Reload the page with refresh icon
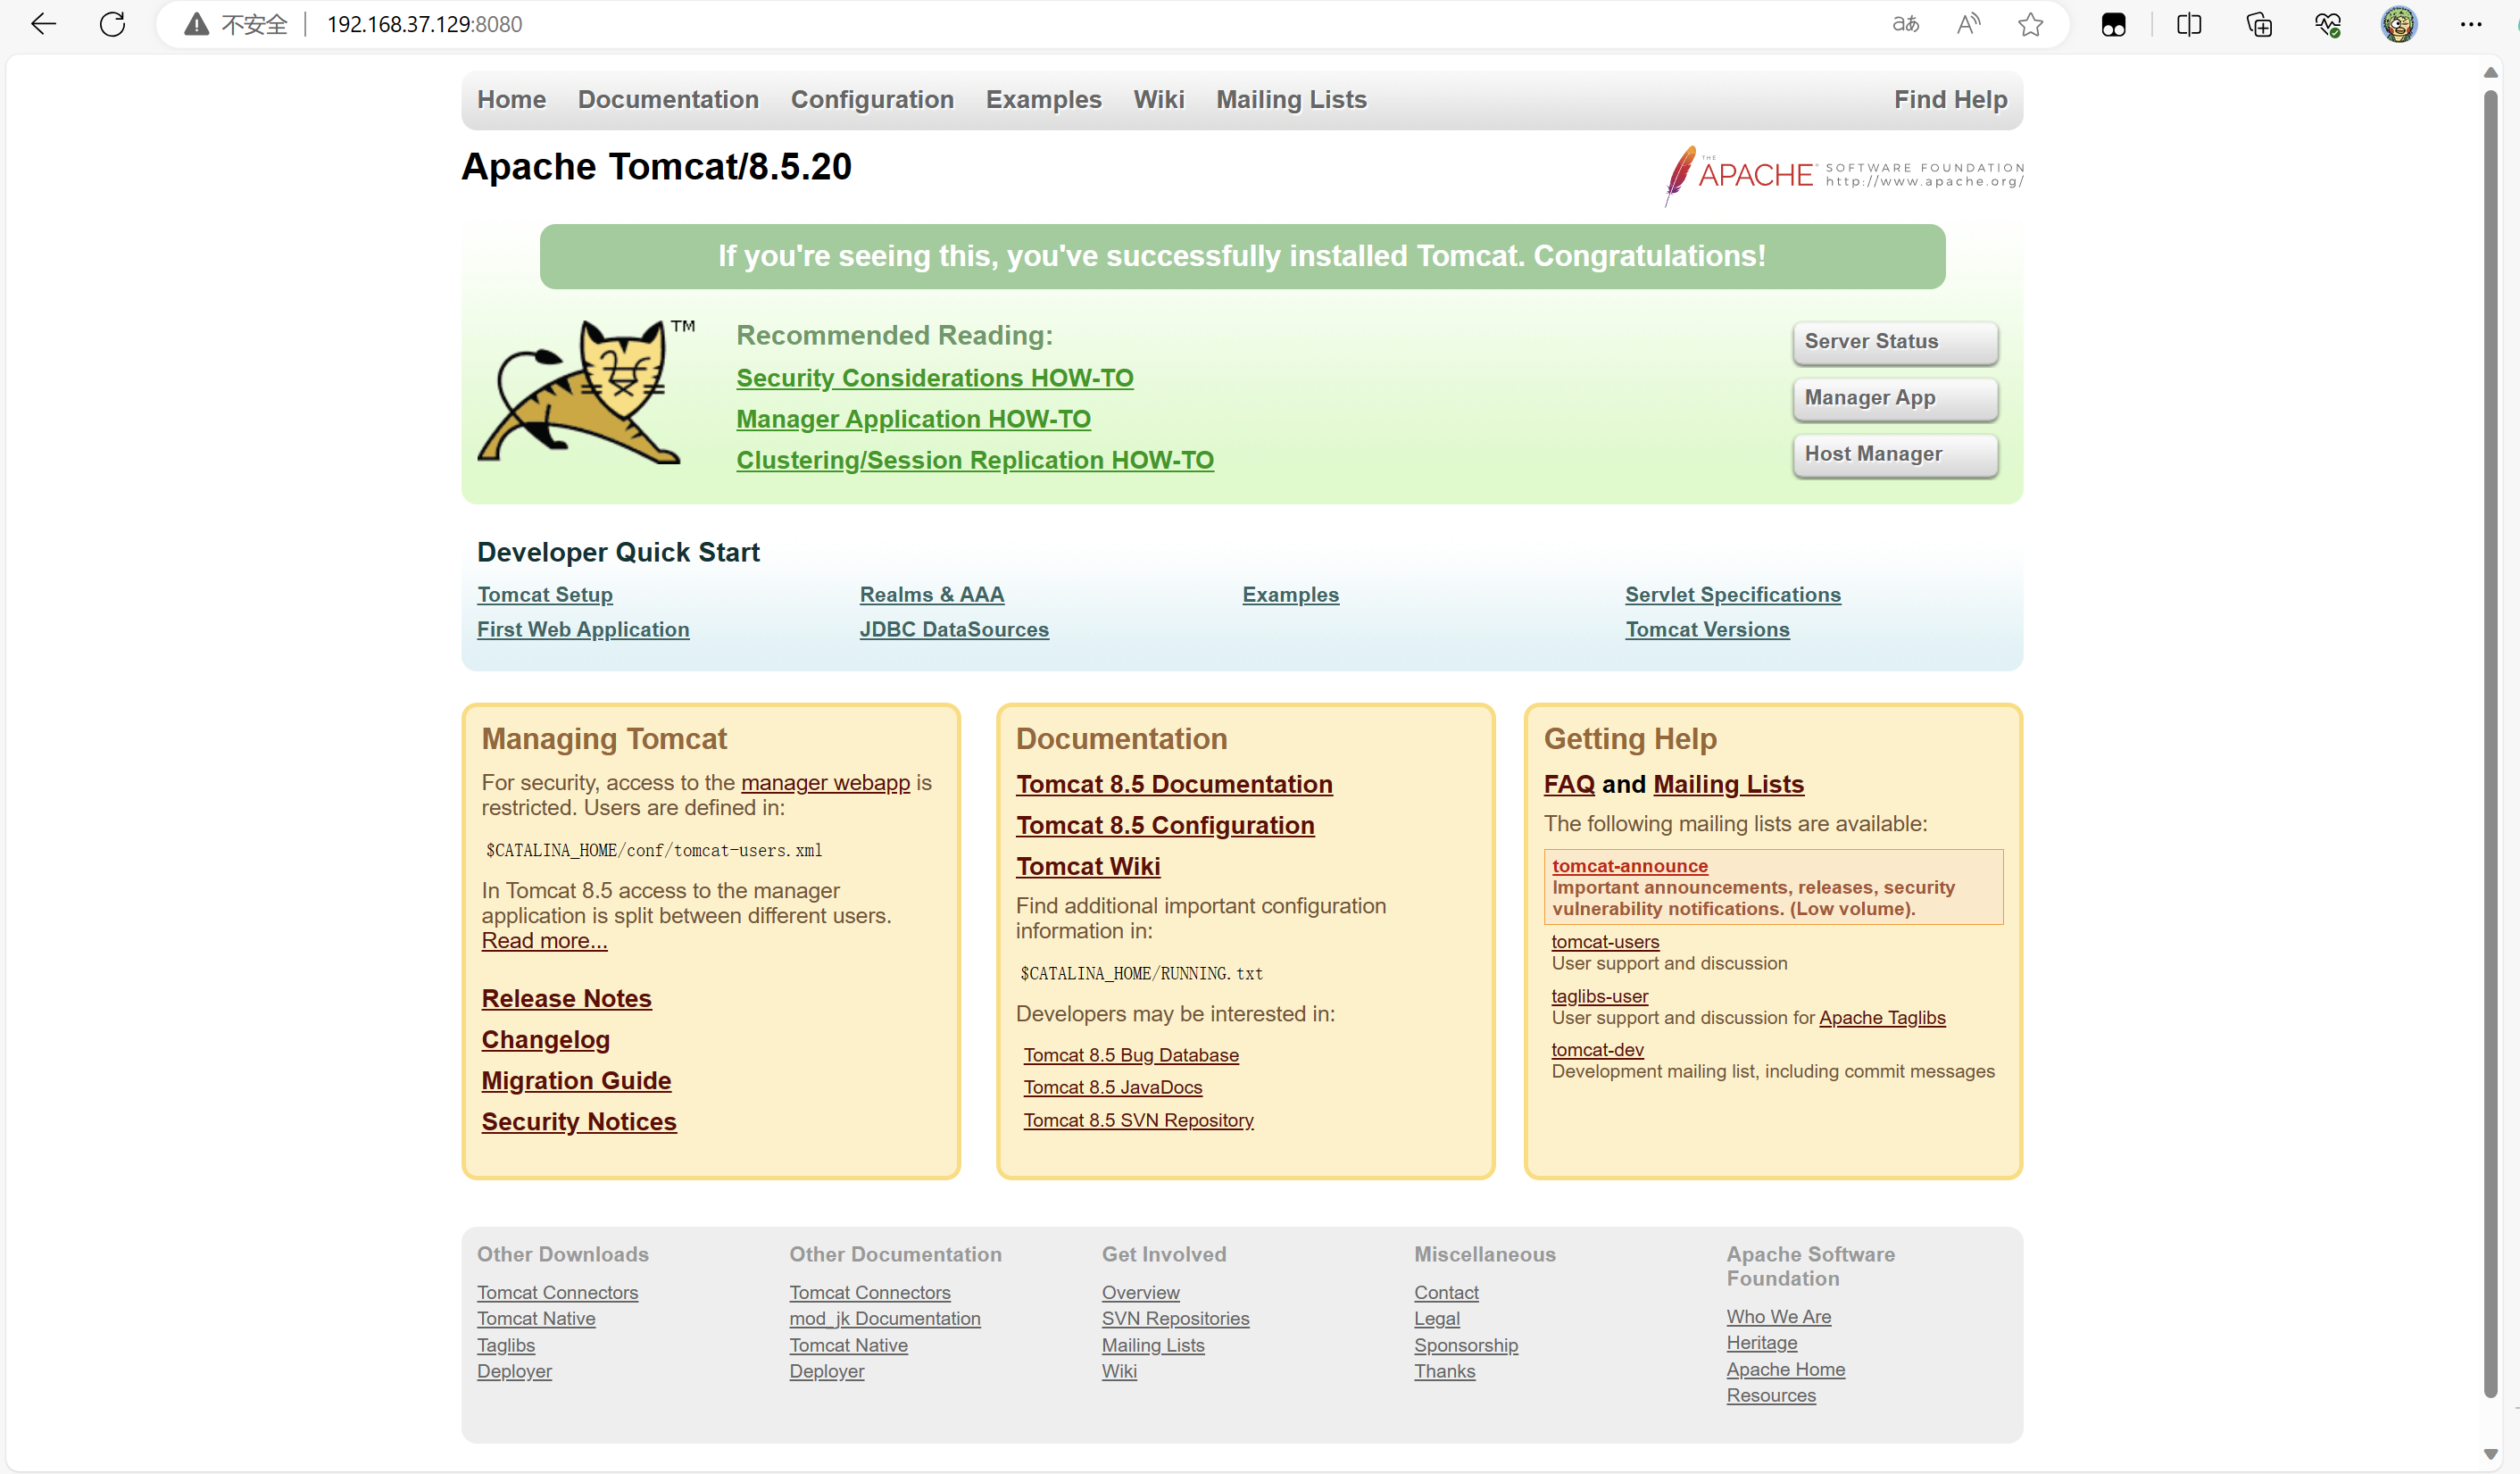The width and height of the screenshot is (2520, 1474). [112, 24]
